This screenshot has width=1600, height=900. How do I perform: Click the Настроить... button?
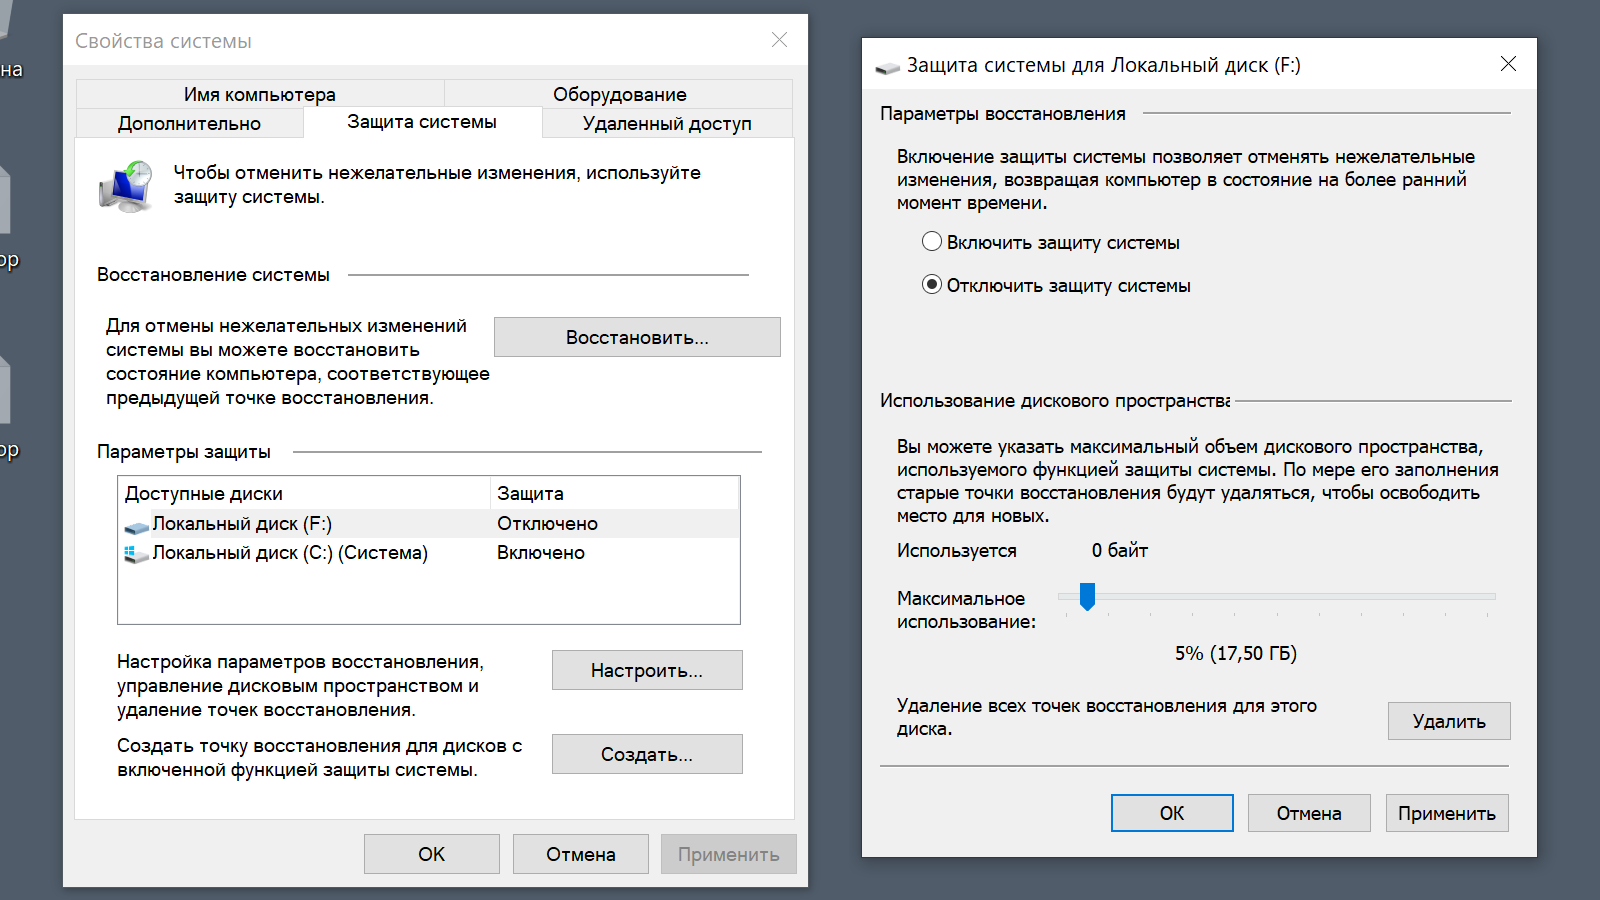click(647, 670)
